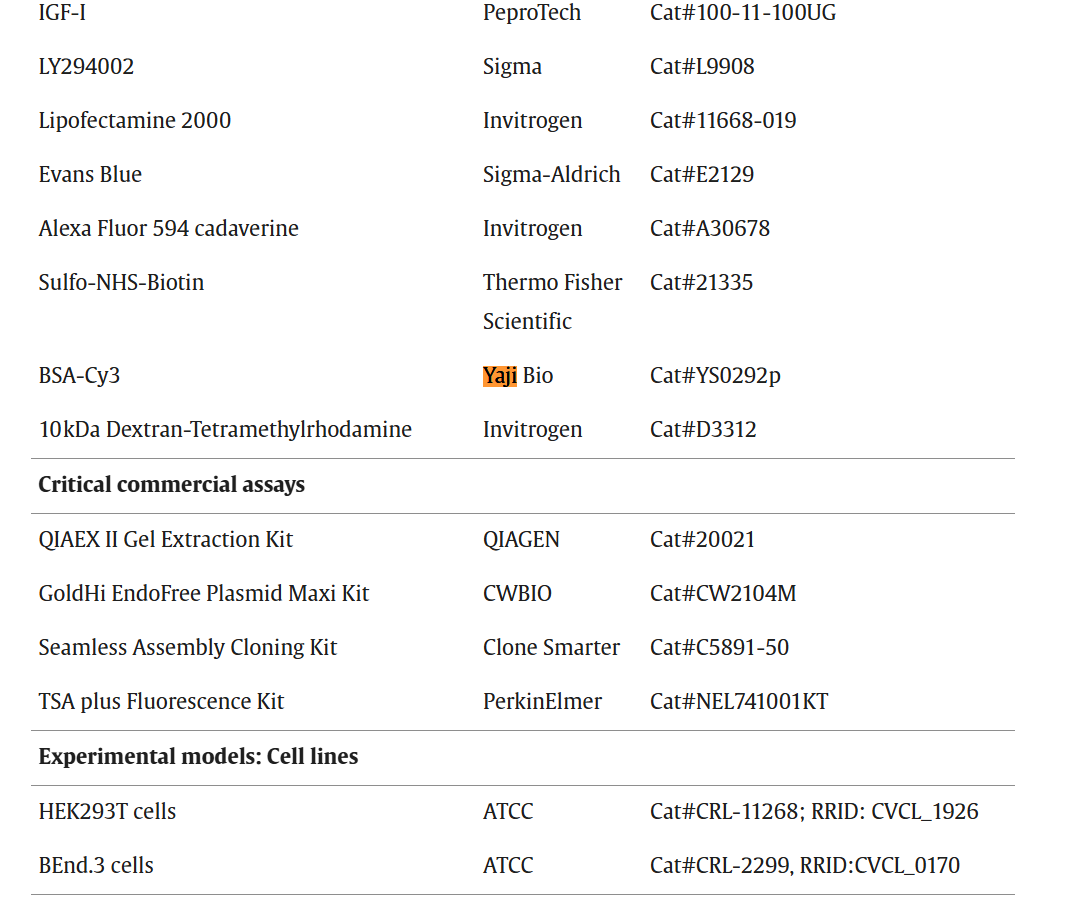Screen dimensions: 1067x900
Task: Click Thermo Fisher Scientific source cell
Action: click(552, 301)
